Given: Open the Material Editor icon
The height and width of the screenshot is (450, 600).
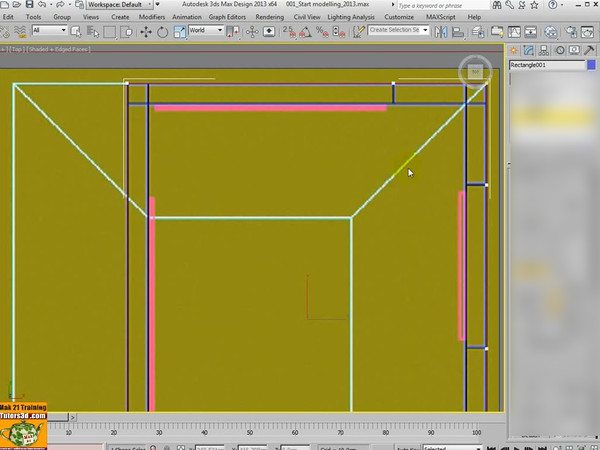Looking at the screenshot, I should (x=550, y=32).
